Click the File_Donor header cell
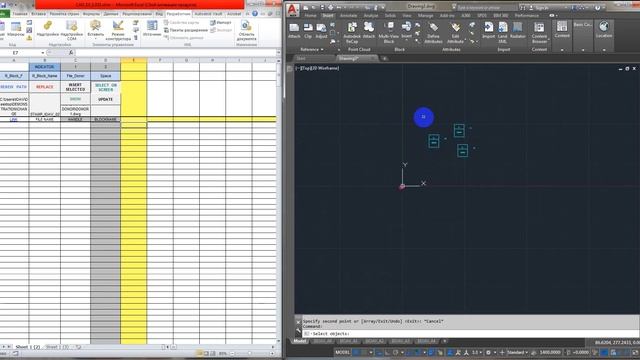The width and height of the screenshot is (640, 360). 76,76
